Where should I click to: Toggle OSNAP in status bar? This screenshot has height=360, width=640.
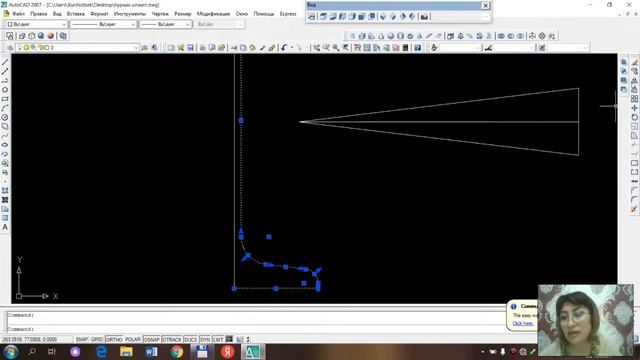(151, 340)
